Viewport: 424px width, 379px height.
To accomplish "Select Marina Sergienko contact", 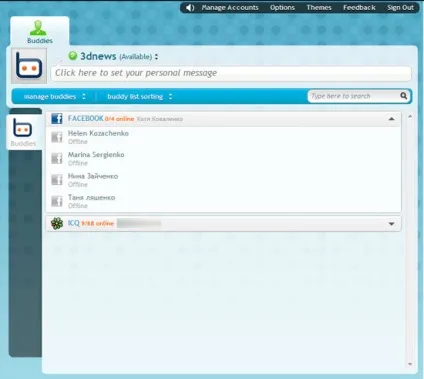I will tap(223, 158).
